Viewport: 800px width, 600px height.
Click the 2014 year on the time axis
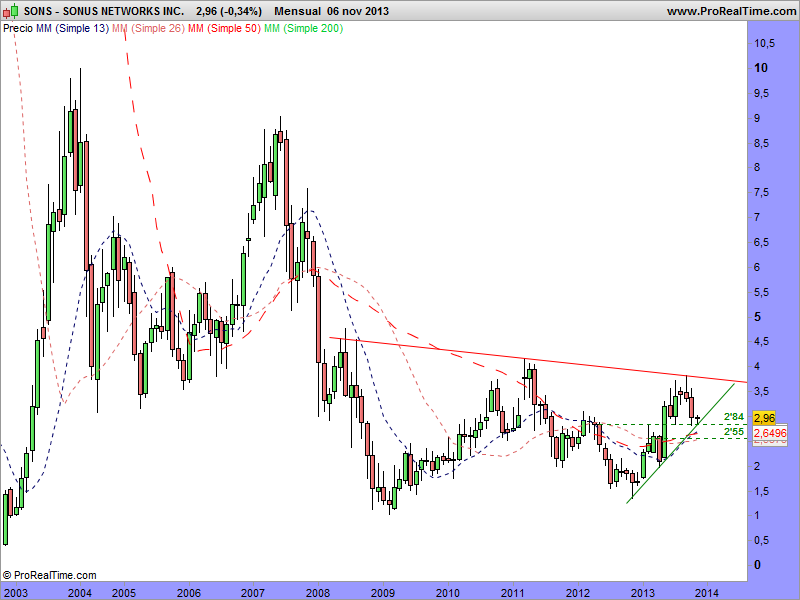[707, 593]
